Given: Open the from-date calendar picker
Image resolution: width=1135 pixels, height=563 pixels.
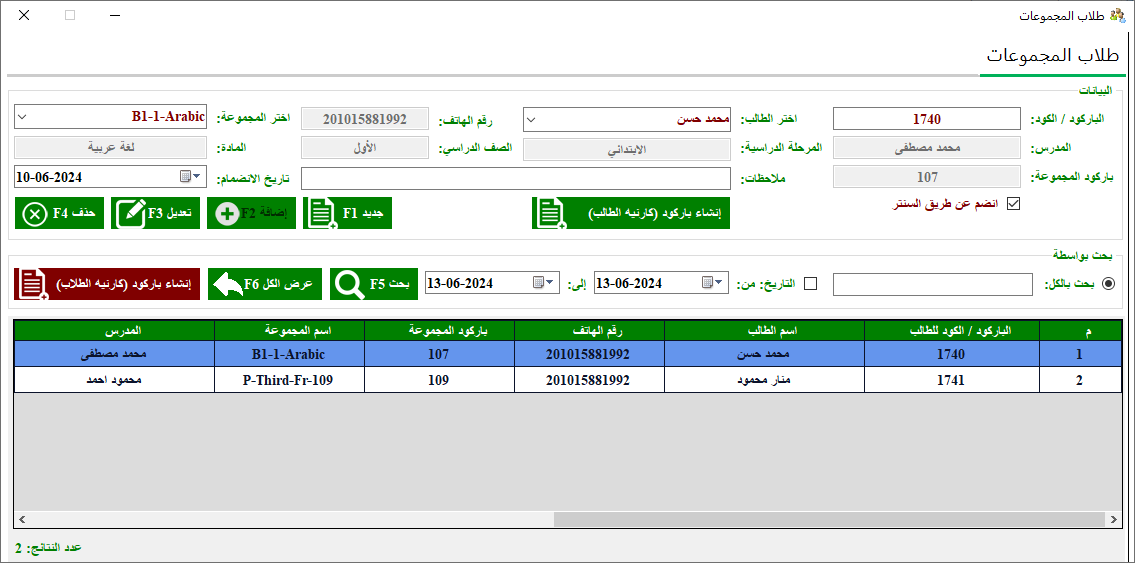Looking at the screenshot, I should click(712, 284).
